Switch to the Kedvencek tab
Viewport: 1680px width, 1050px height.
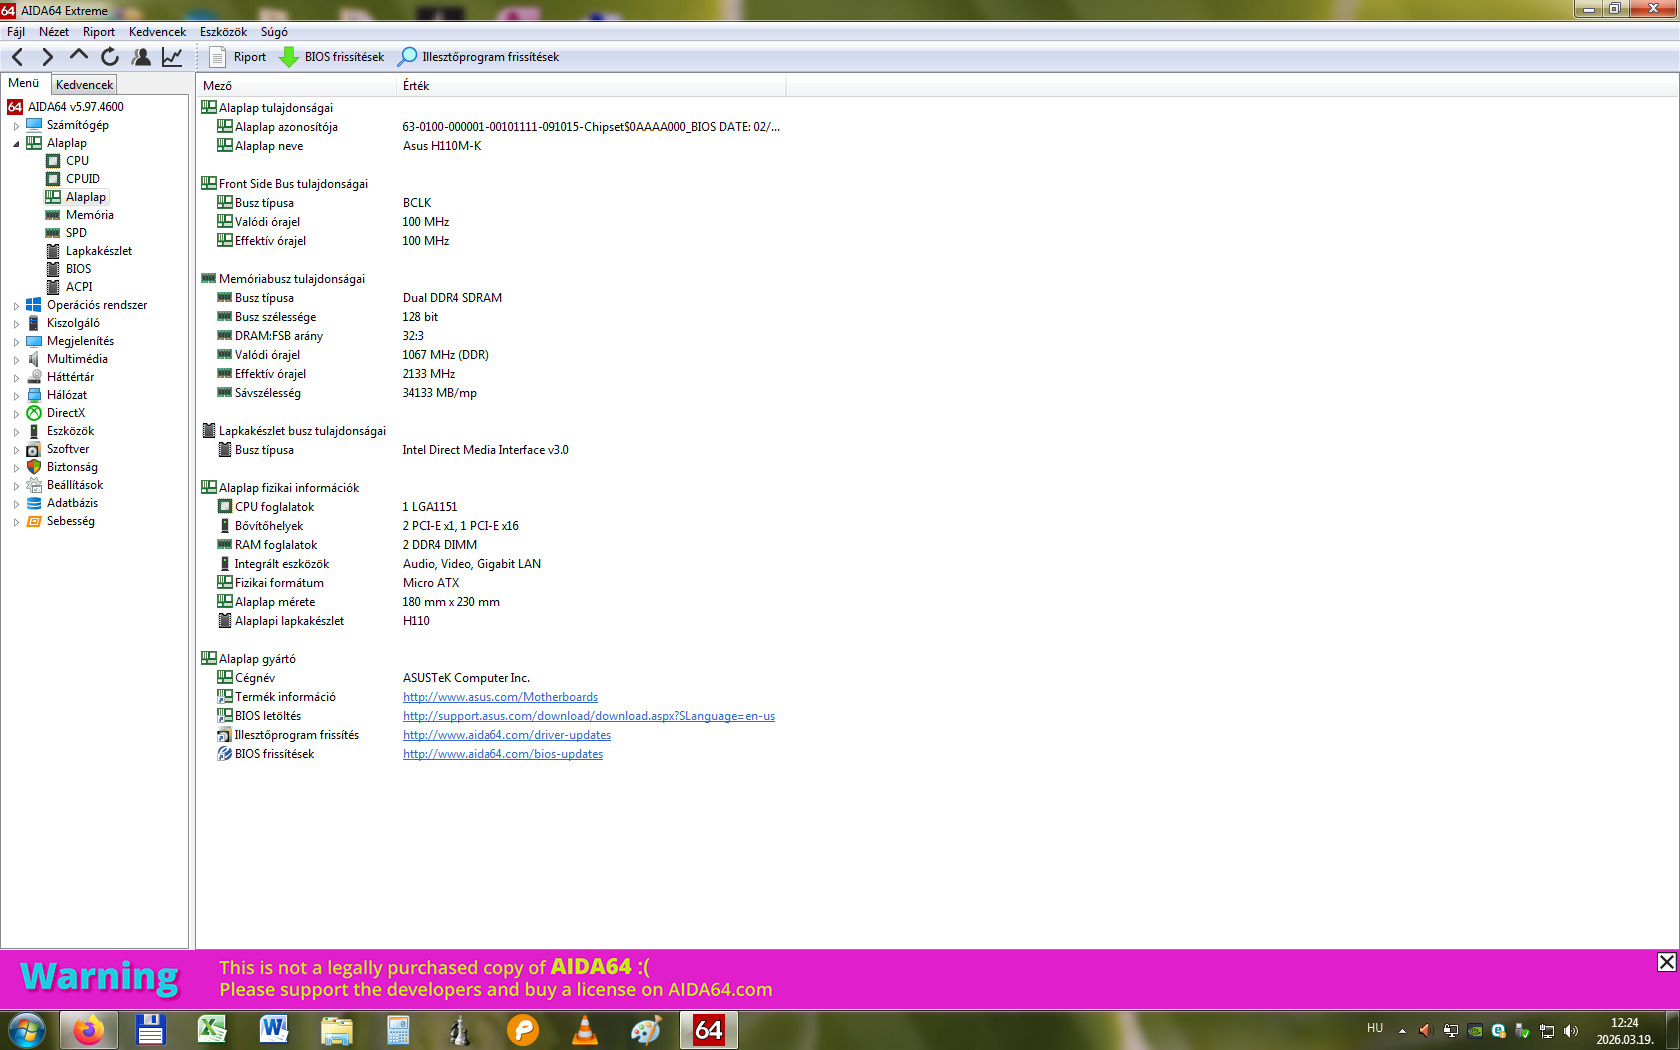85,85
